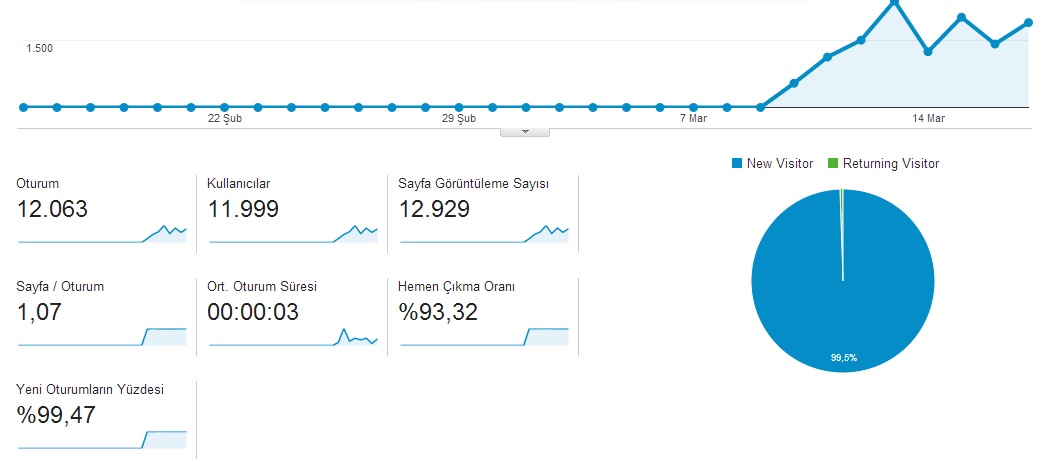Image resolution: width=1052 pixels, height=461 pixels.
Task: Open the Oturum metric sparkline
Action: click(102, 234)
